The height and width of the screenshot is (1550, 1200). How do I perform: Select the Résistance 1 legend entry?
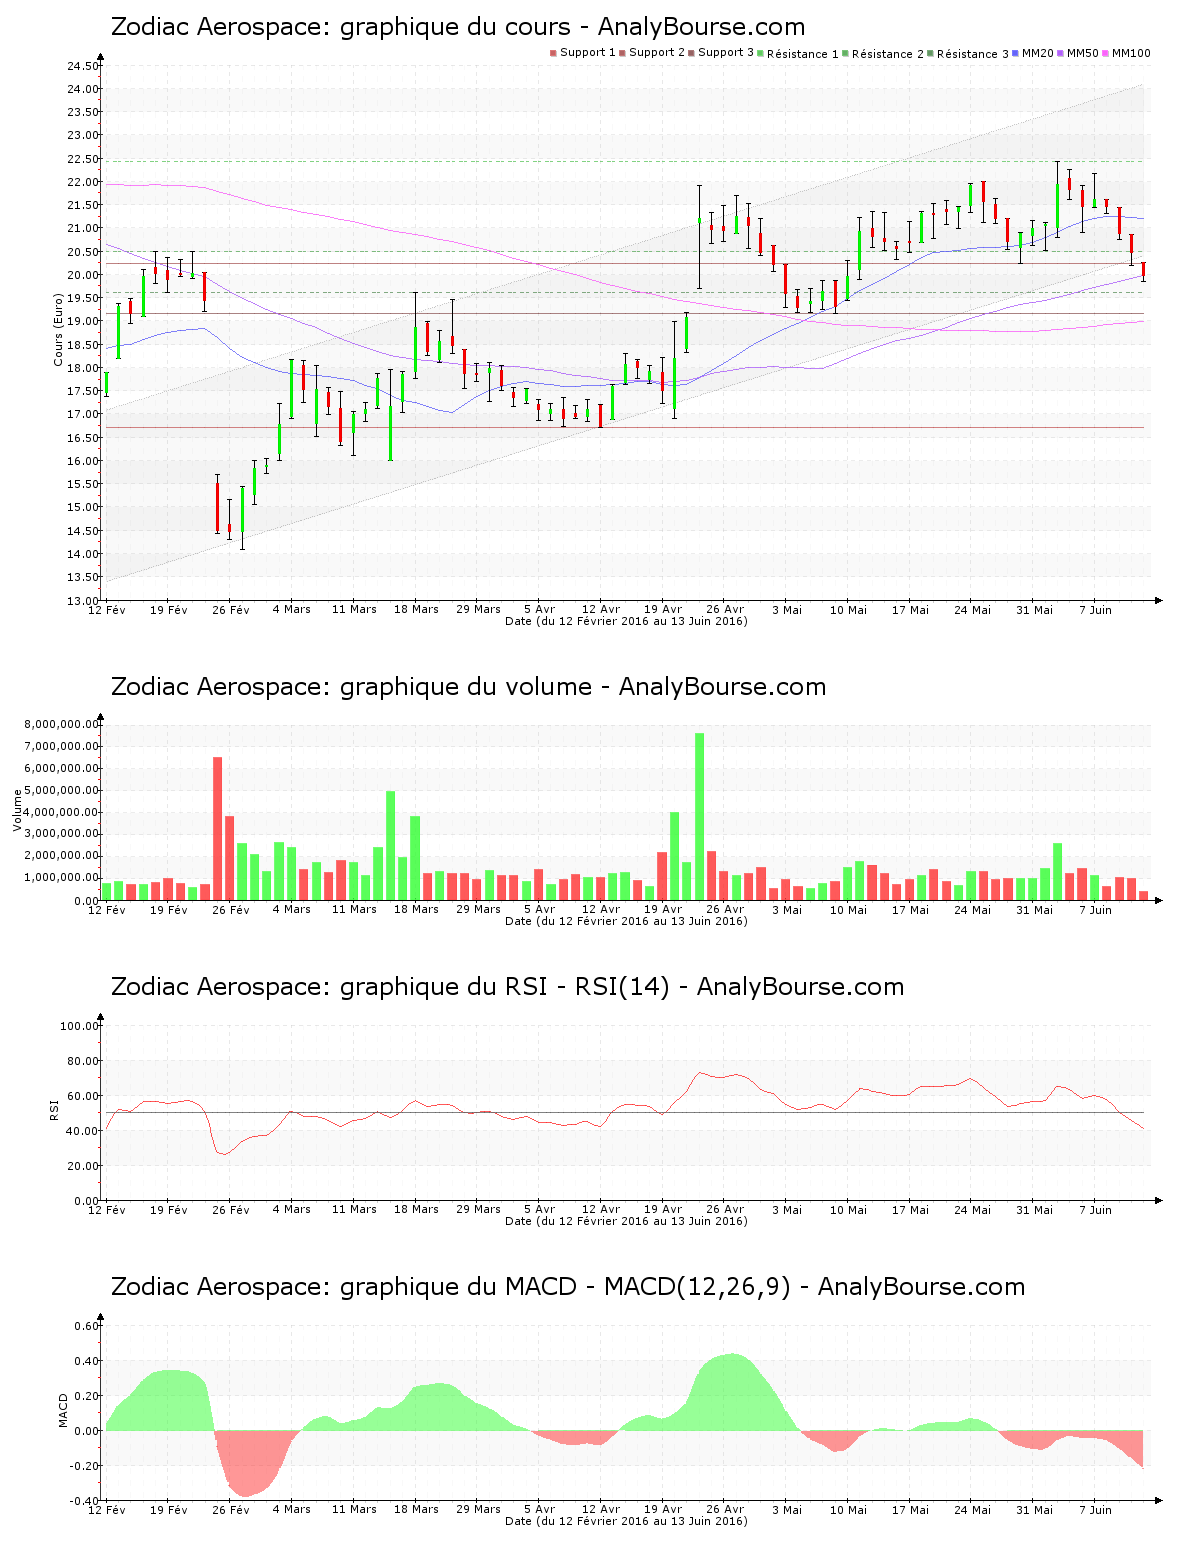click(798, 54)
